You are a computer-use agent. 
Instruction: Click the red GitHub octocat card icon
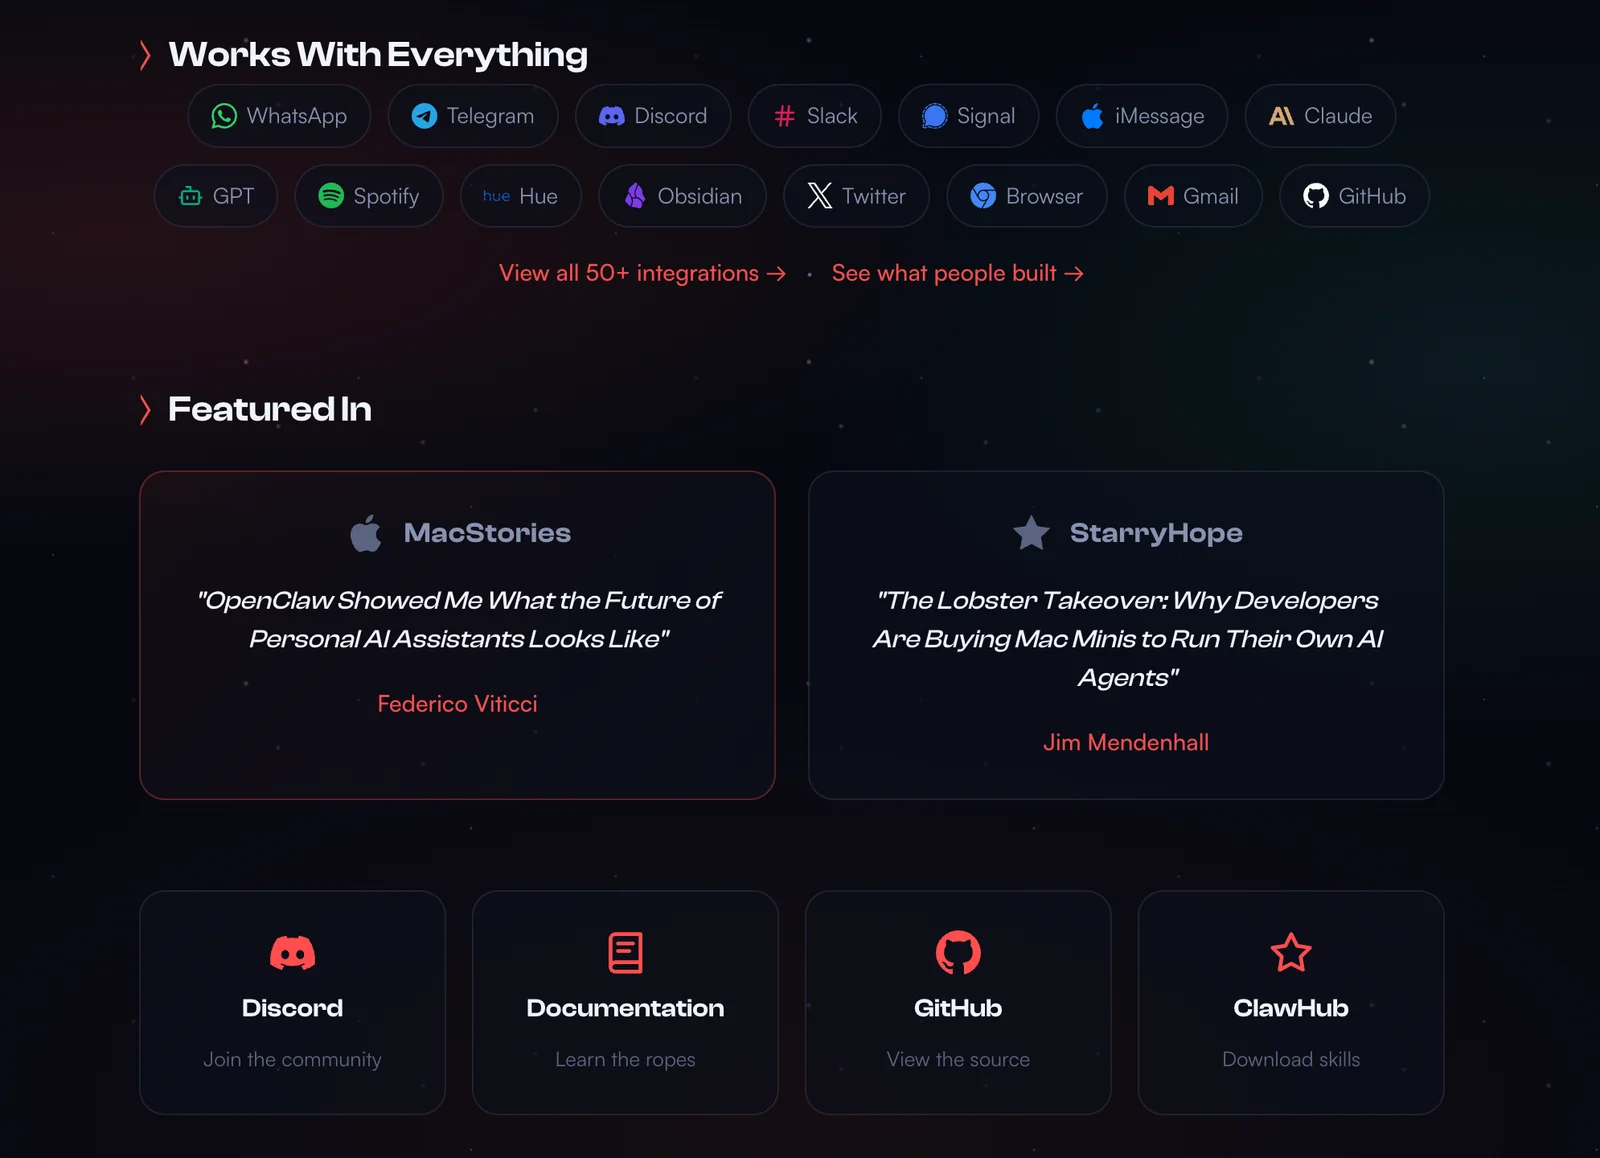[958, 953]
